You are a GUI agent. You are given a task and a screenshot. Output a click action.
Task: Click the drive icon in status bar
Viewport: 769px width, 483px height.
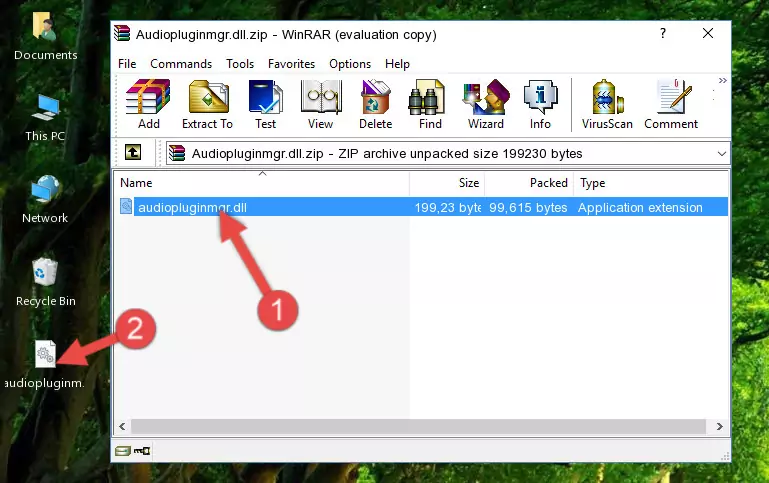click(x=123, y=451)
